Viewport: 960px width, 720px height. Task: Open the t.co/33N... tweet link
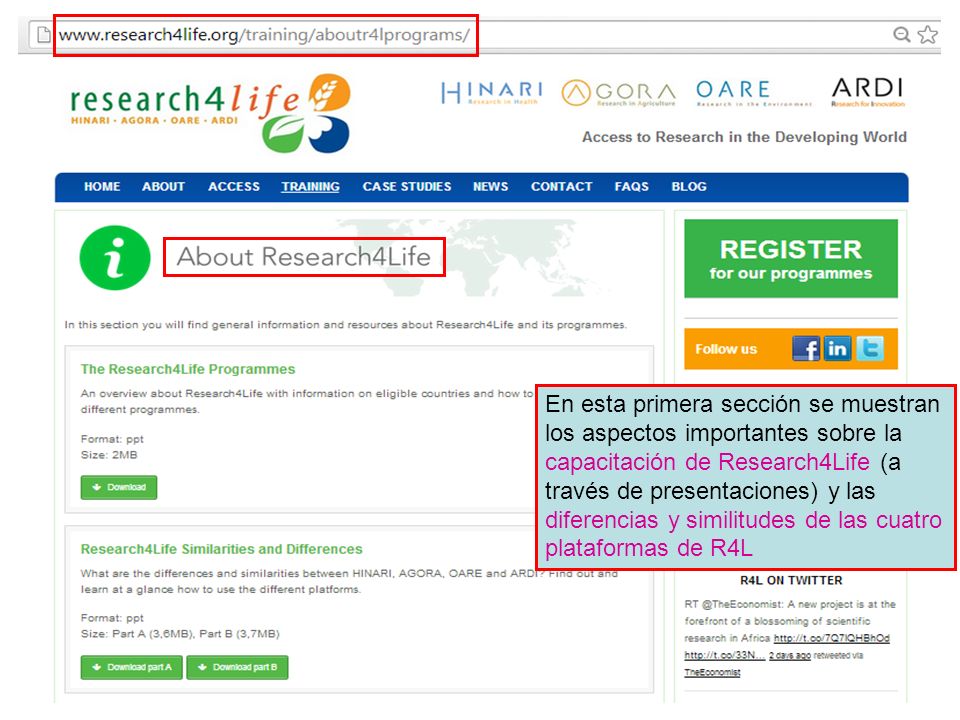pos(724,655)
